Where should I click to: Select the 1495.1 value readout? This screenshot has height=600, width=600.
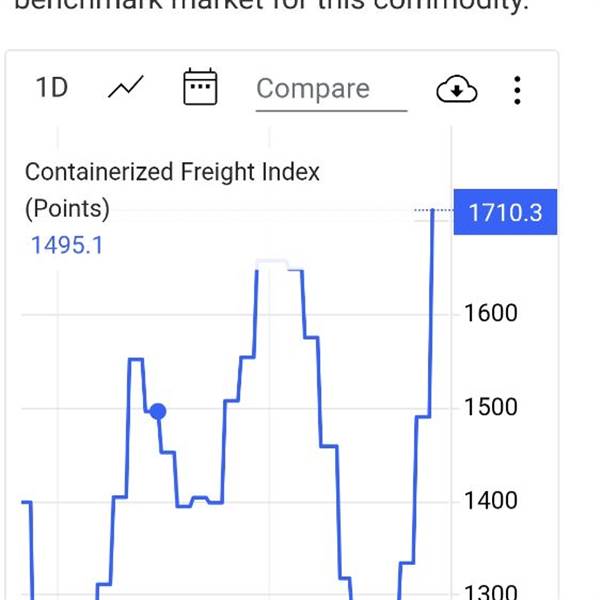pos(67,245)
